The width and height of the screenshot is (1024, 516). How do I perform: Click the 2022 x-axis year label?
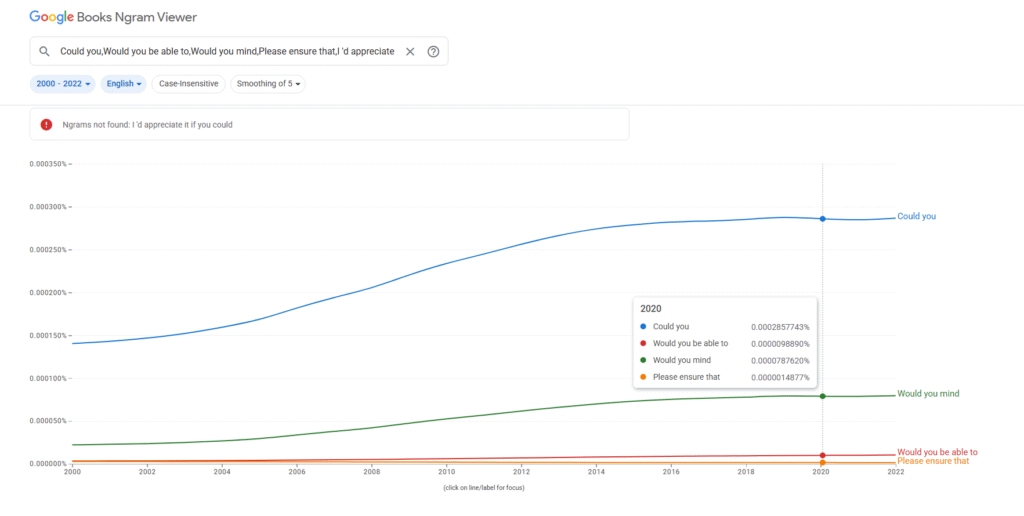pos(896,471)
